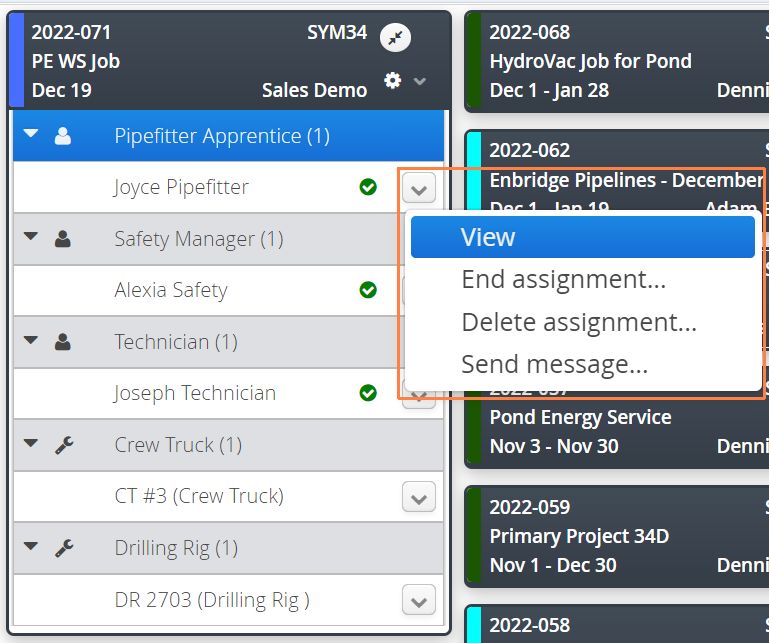Collapse the Safety Manager group triangle

pos(31,236)
